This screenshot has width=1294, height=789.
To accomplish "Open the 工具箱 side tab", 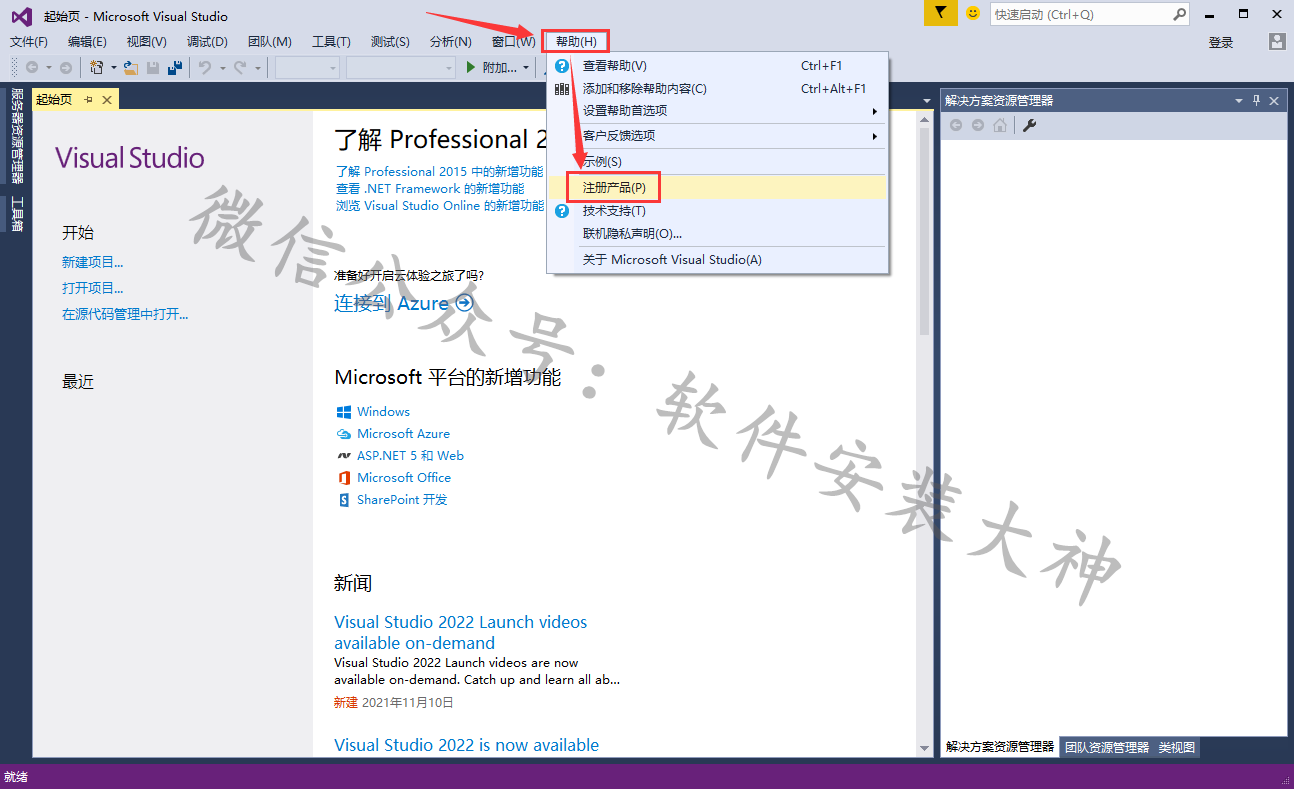I will pyautogui.click(x=17, y=213).
